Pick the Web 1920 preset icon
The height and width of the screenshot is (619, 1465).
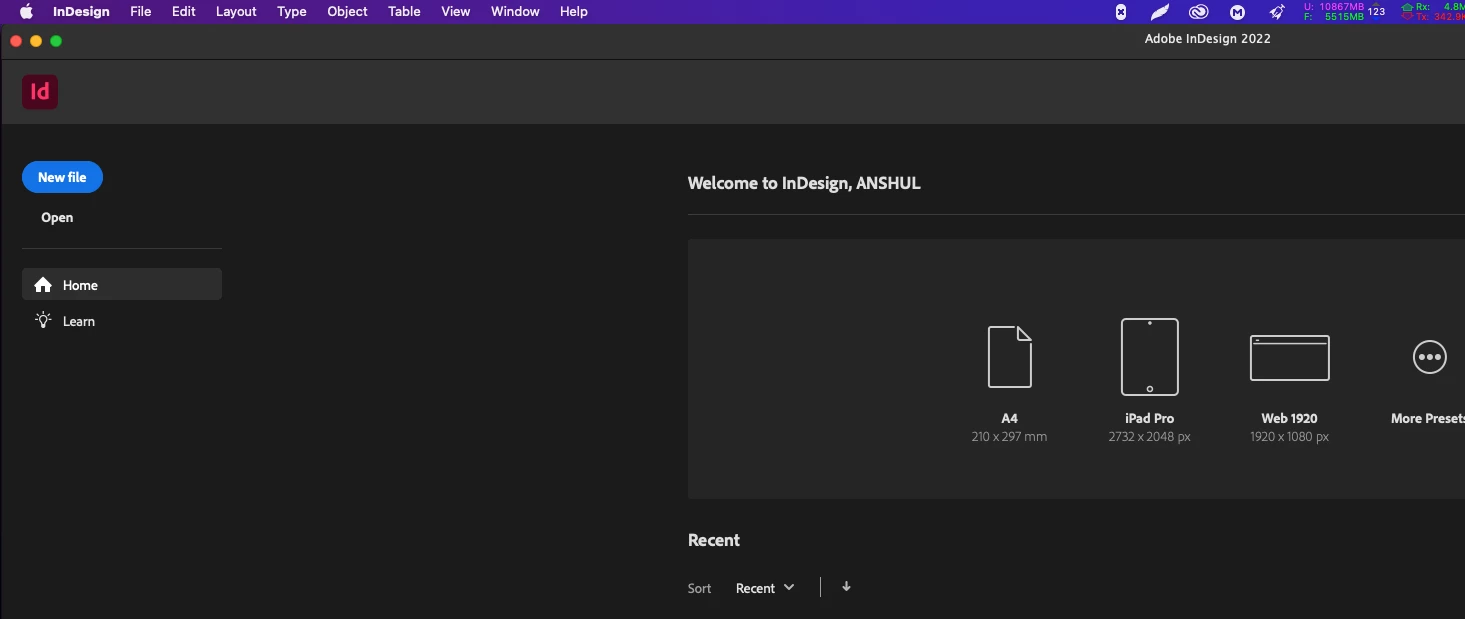(x=1289, y=358)
